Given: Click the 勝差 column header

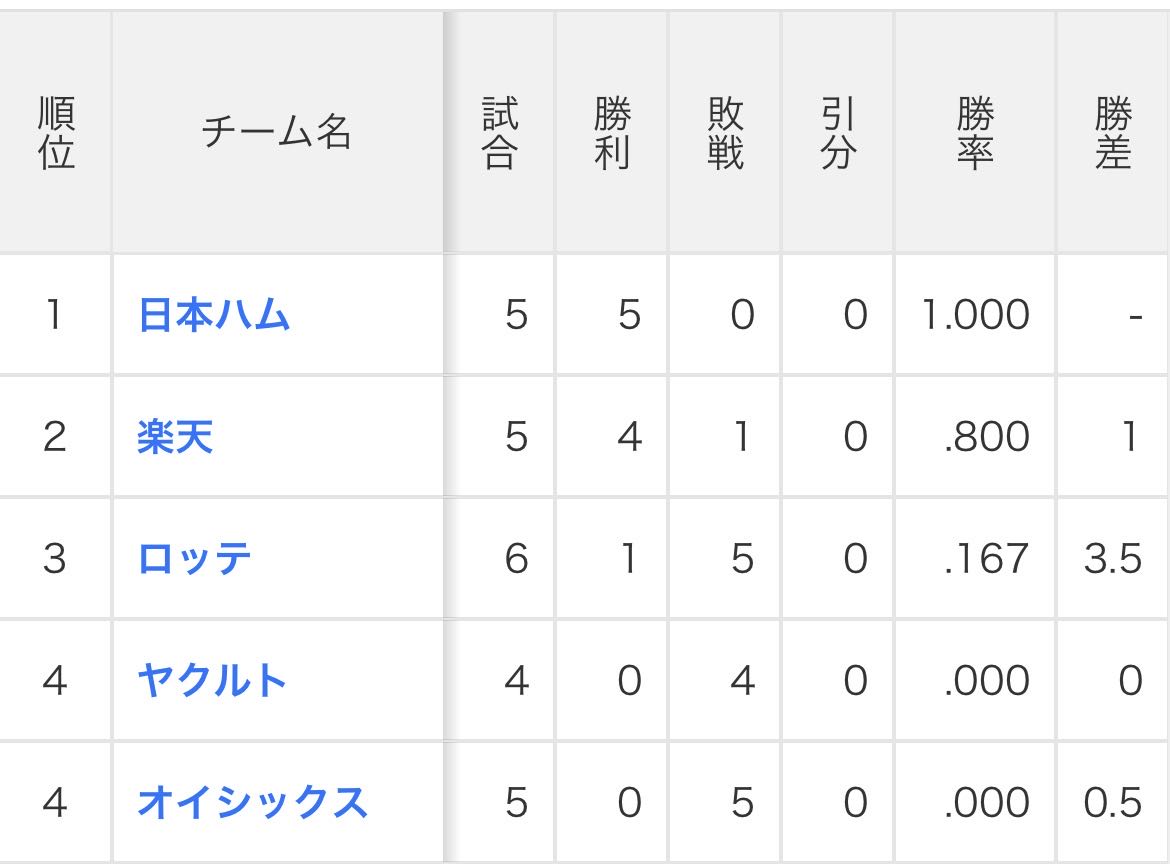Looking at the screenshot, I should (1112, 133).
